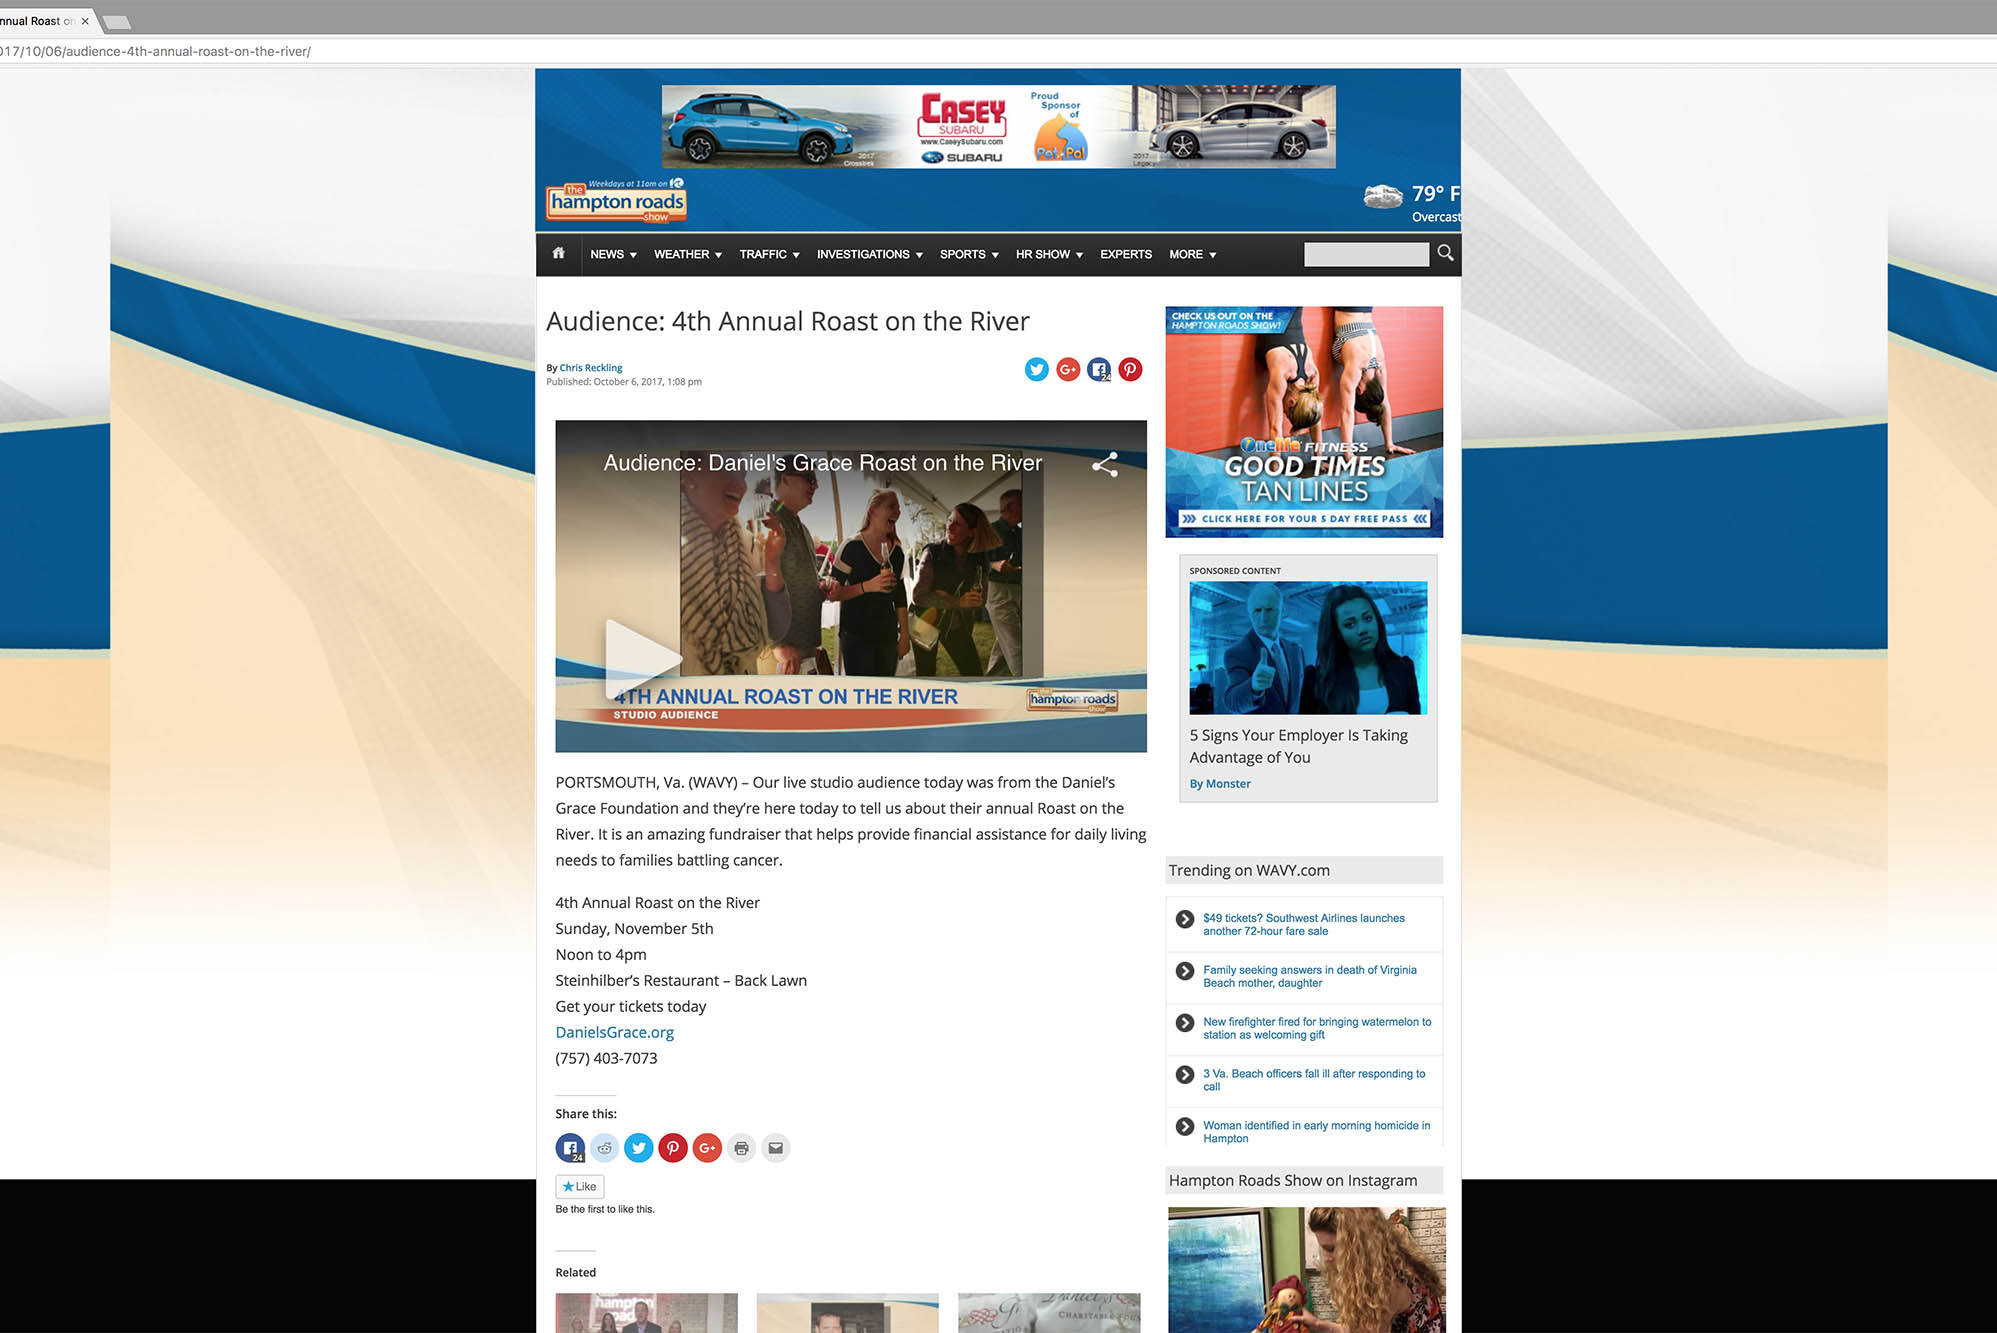Expand the WEATHER dropdown menu
This screenshot has height=1333, width=1997.
[688, 255]
